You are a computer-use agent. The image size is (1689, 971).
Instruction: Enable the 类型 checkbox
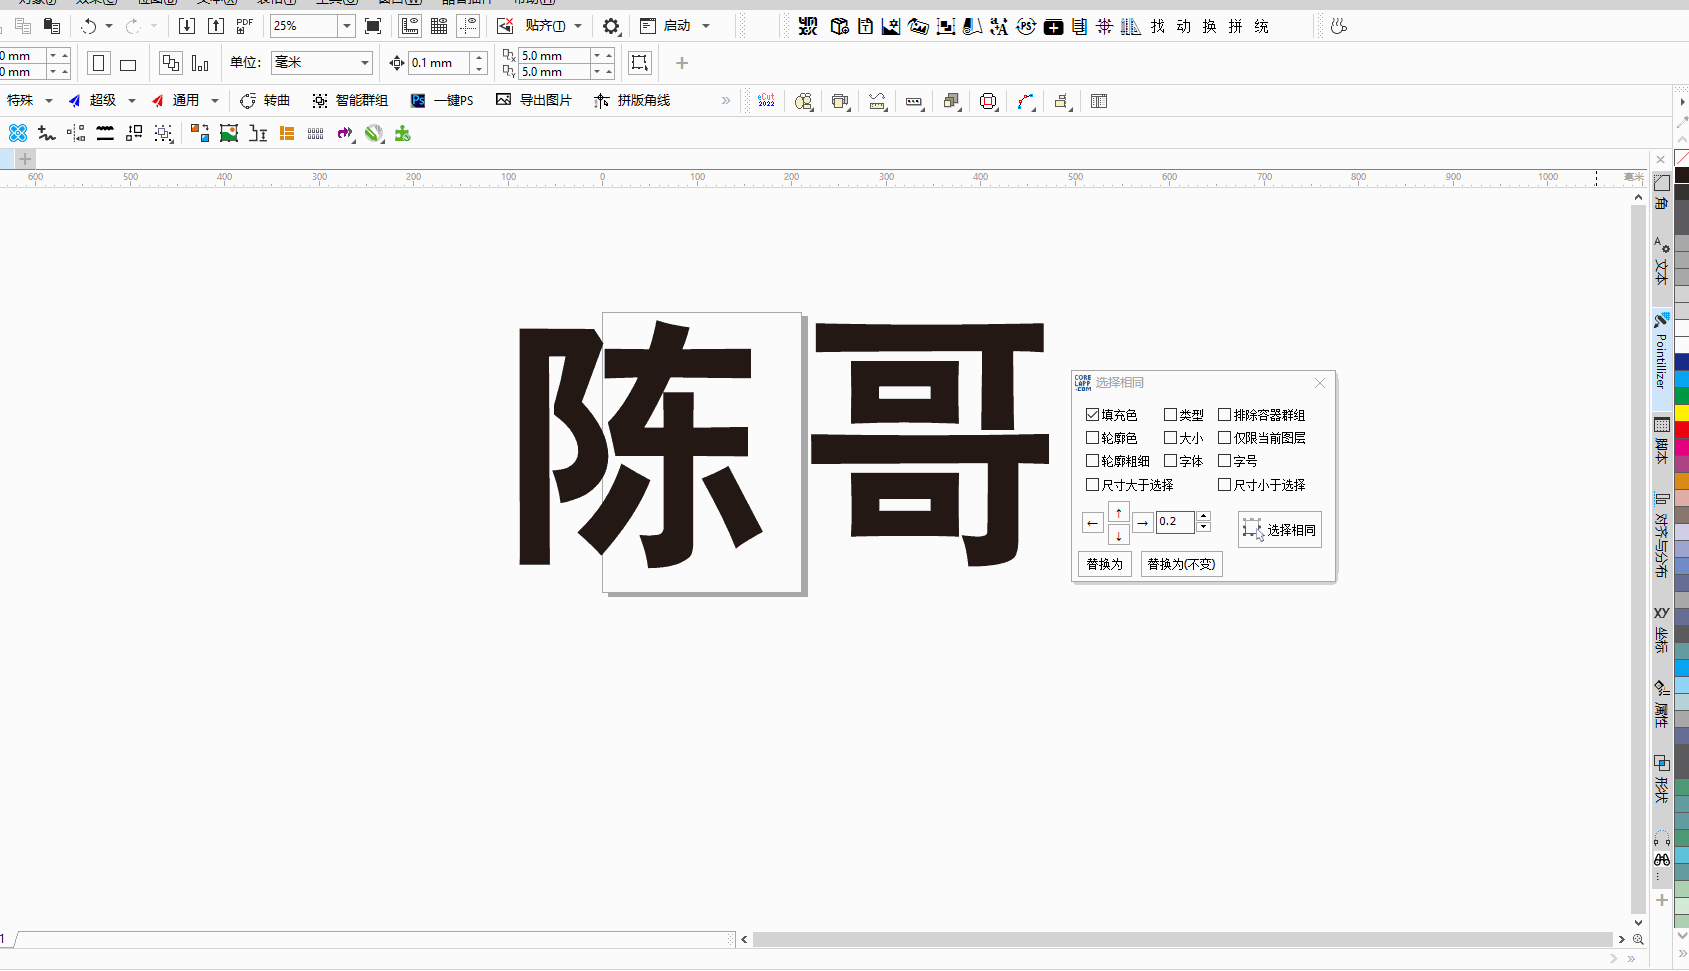(x=1170, y=414)
